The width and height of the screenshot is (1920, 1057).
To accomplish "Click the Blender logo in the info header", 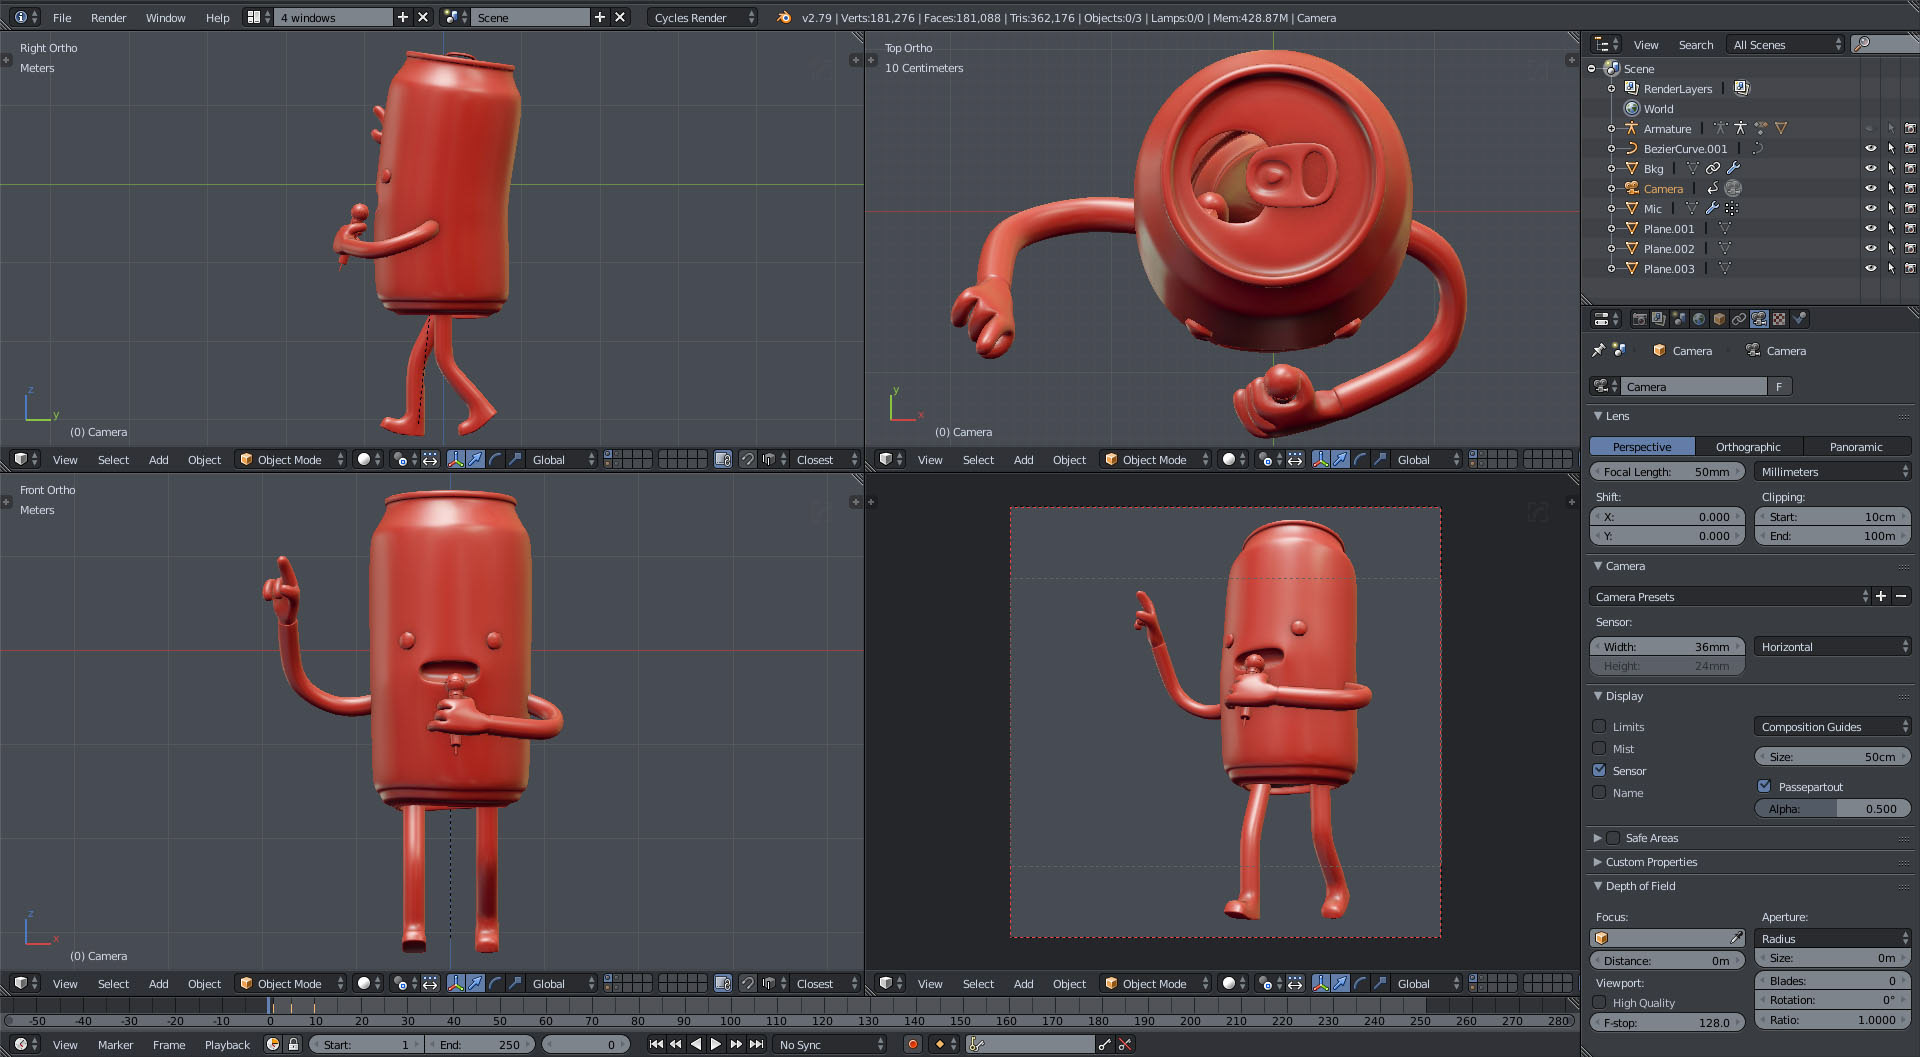I will click(784, 17).
